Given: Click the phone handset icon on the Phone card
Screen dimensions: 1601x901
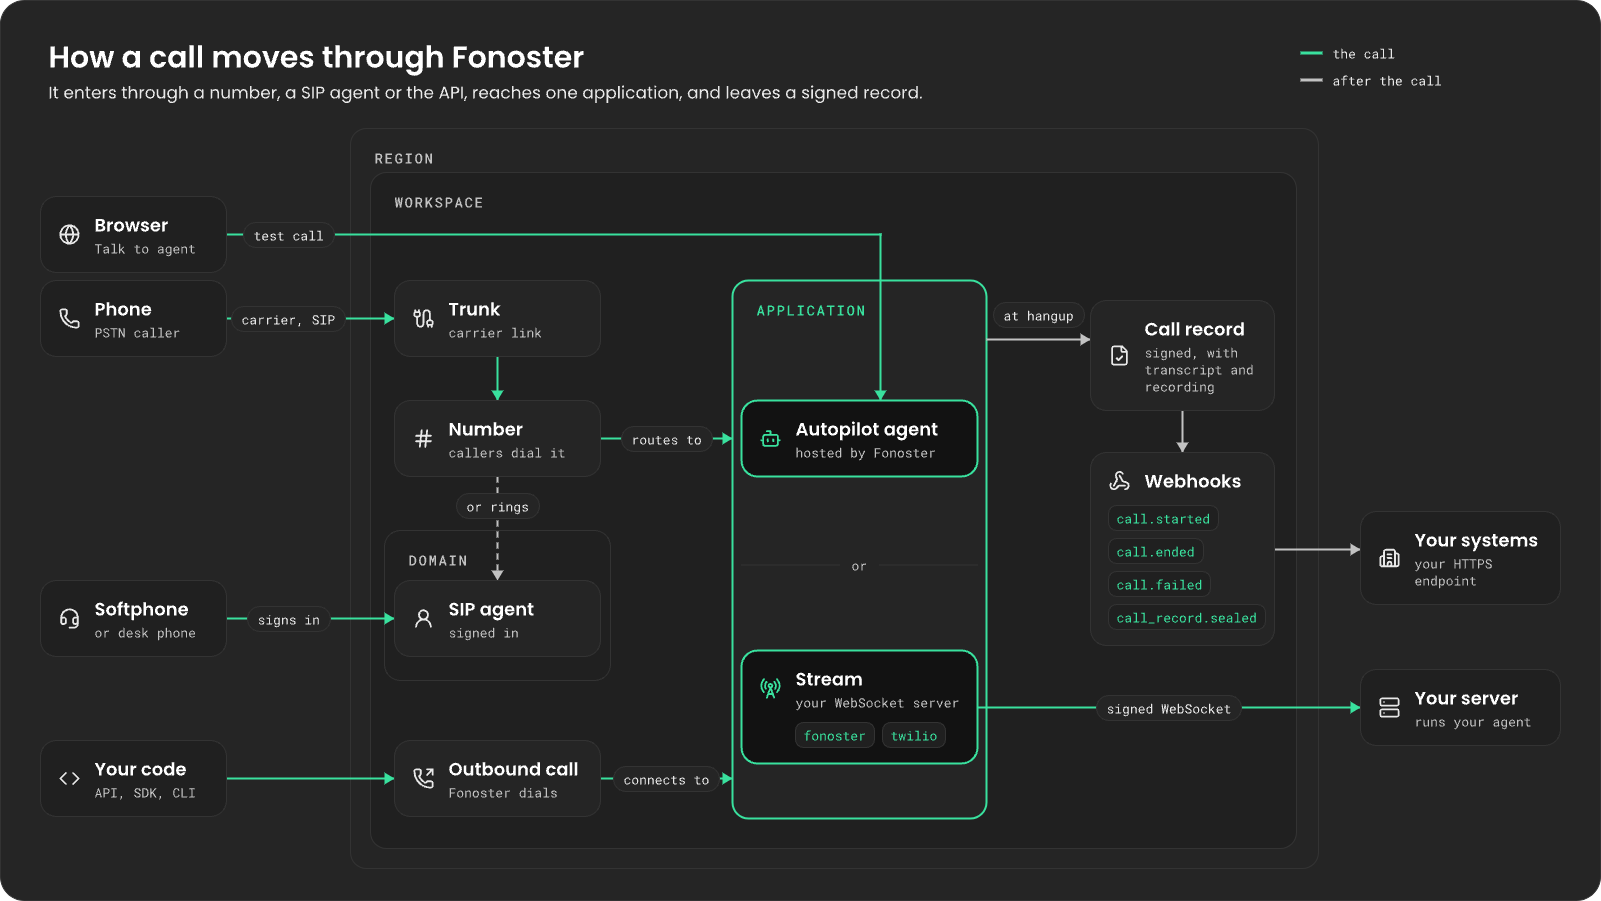Looking at the screenshot, I should pyautogui.click(x=69, y=318).
